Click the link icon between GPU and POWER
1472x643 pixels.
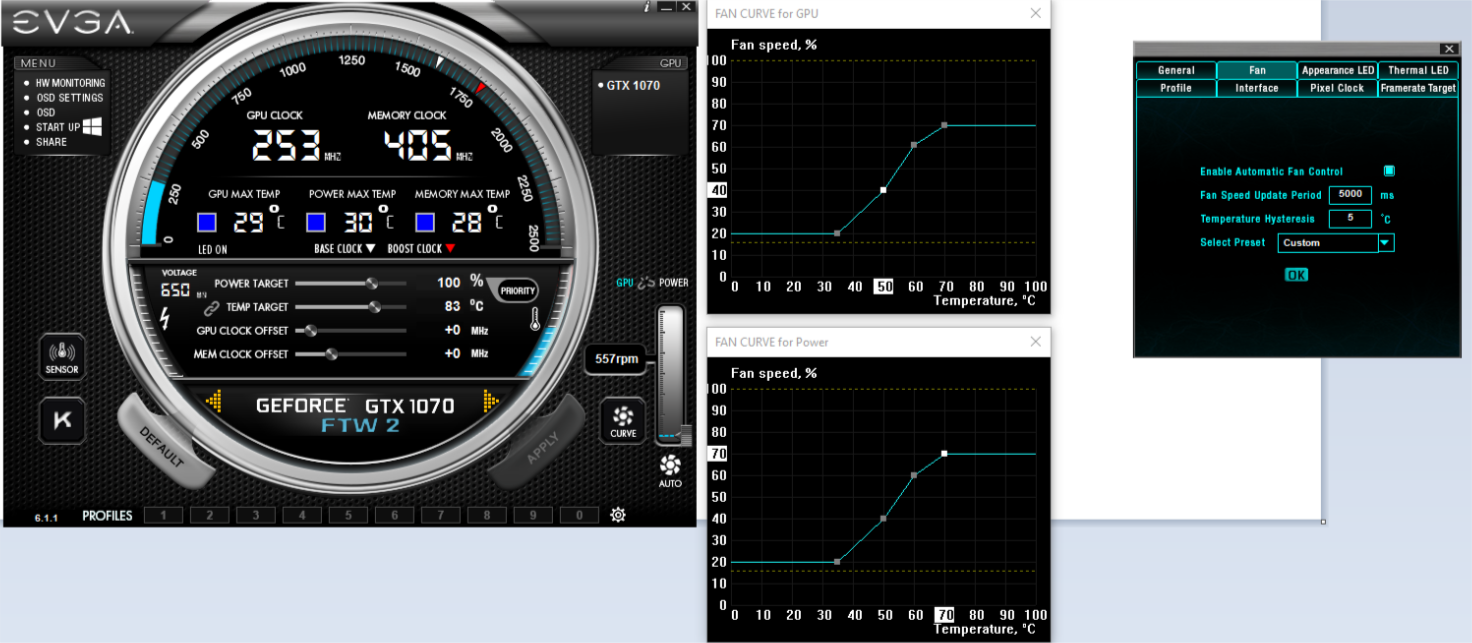tap(647, 283)
